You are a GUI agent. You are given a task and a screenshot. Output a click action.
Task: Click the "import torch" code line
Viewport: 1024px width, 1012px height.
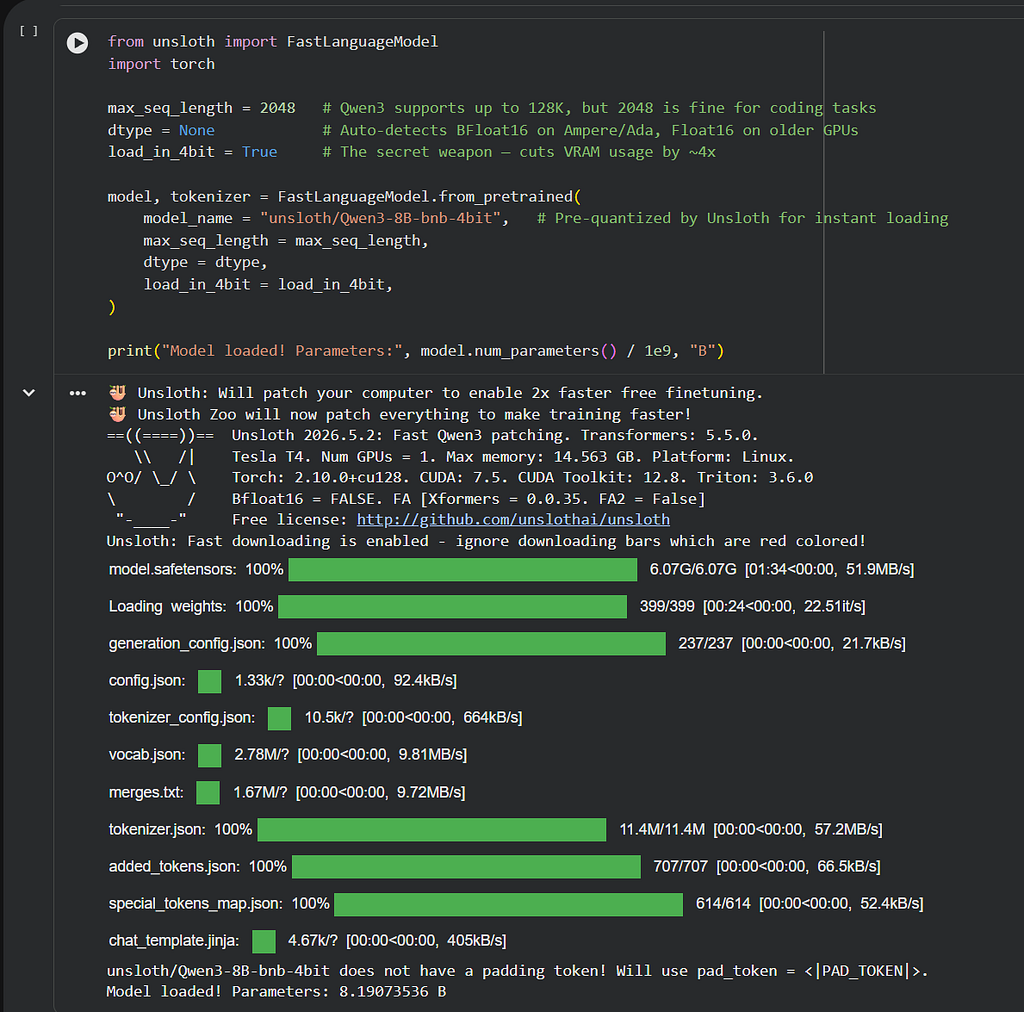pyautogui.click(x=161, y=64)
